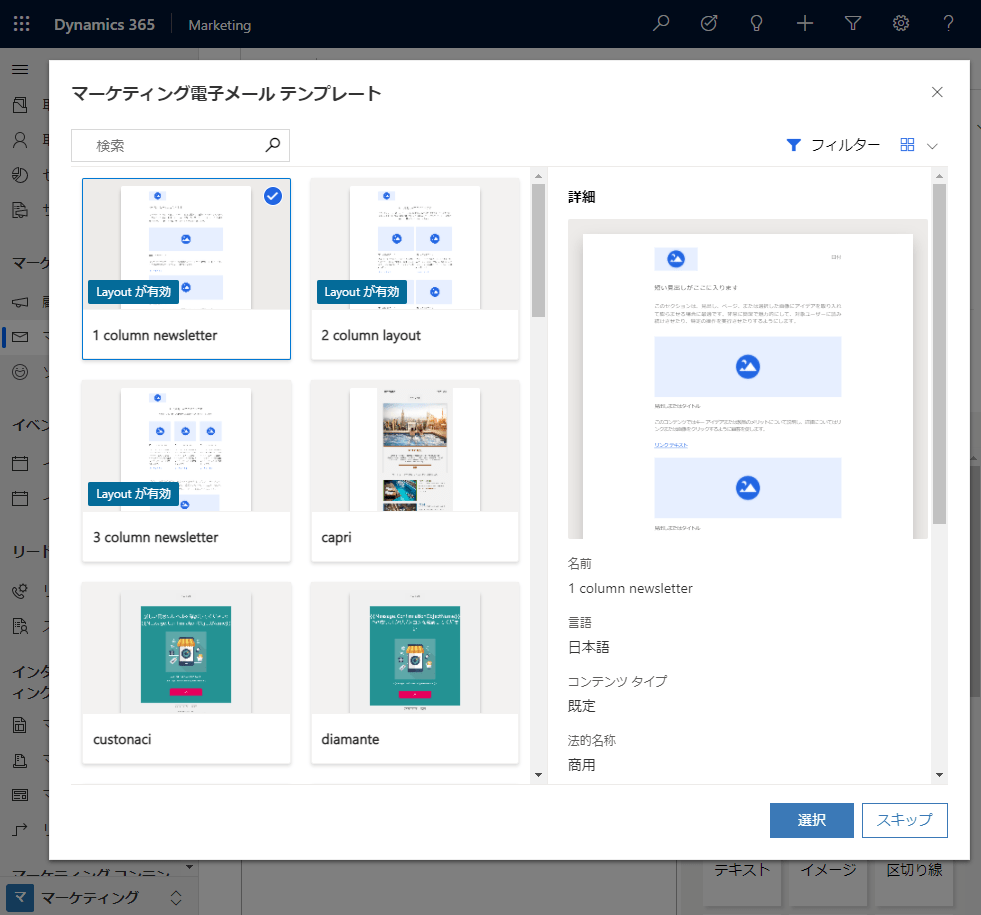Open the settings gear icon

click(x=901, y=24)
